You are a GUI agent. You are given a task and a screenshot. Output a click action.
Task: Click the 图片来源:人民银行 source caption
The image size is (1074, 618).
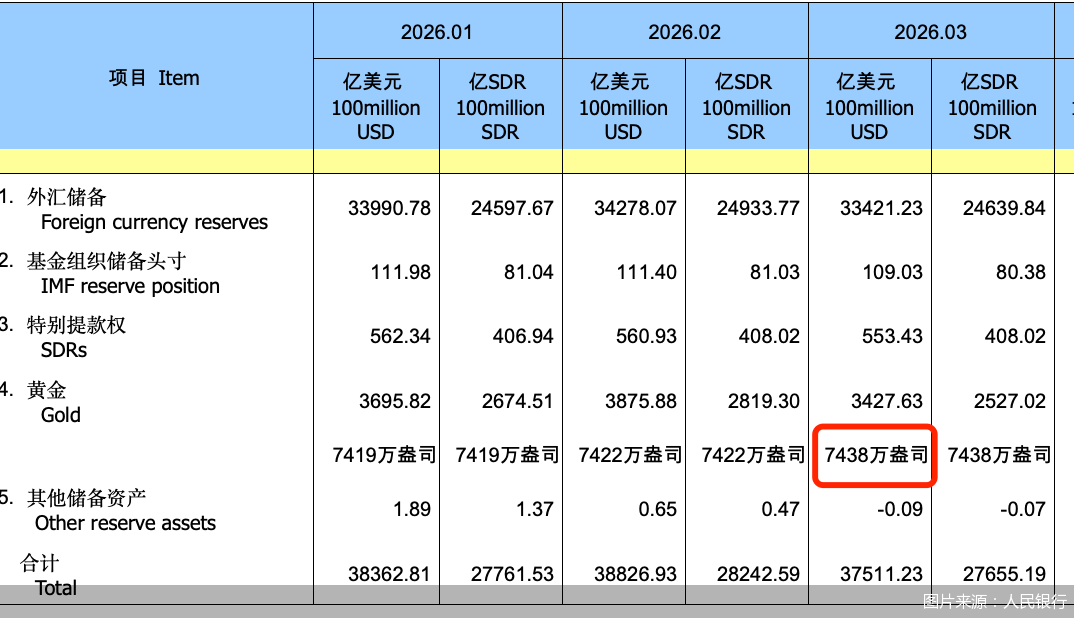994,601
